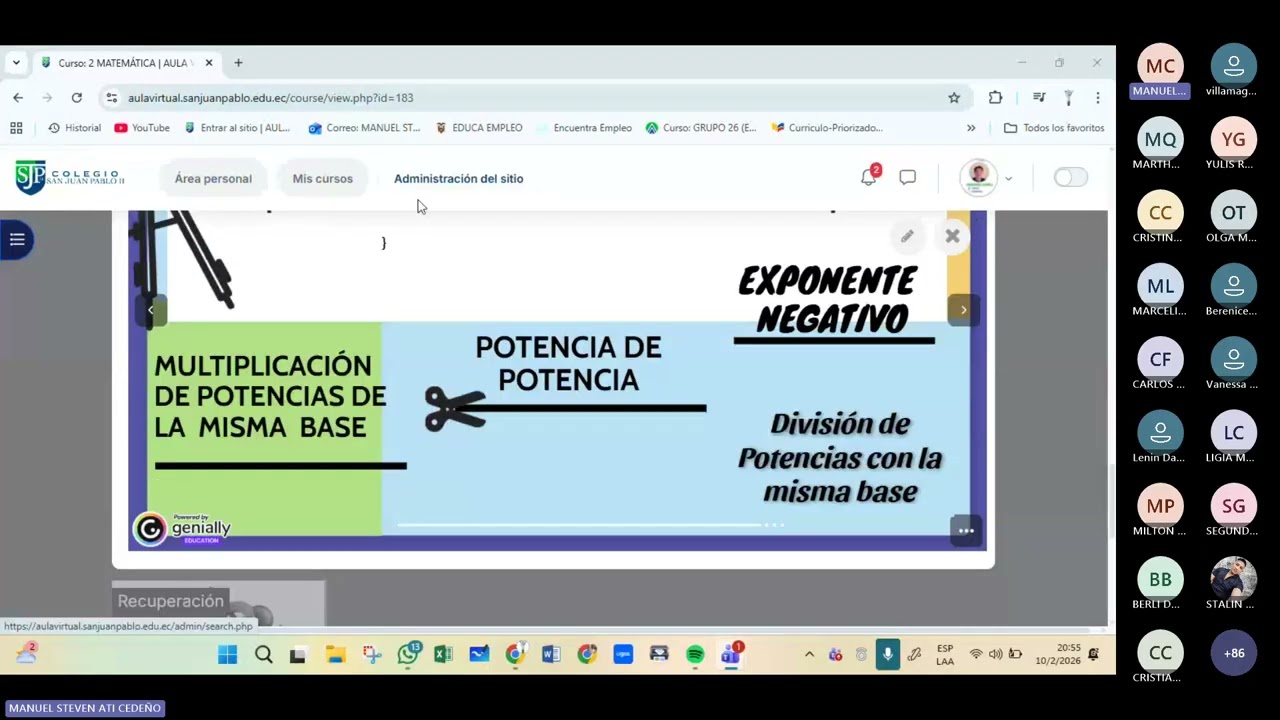Screen dimensions: 1280x720
Task: Go to previous Genially slide arrow
Action: tap(151, 310)
